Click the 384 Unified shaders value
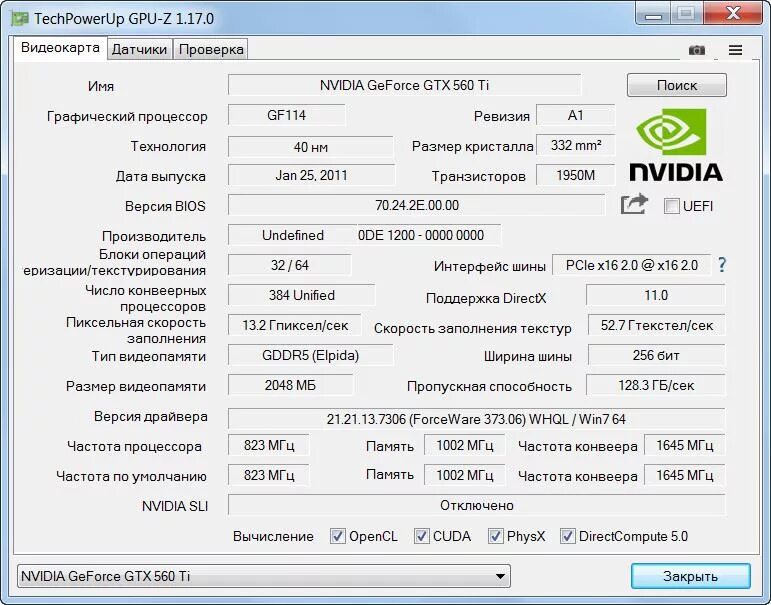Viewport: 771px width, 605px height. [301, 295]
